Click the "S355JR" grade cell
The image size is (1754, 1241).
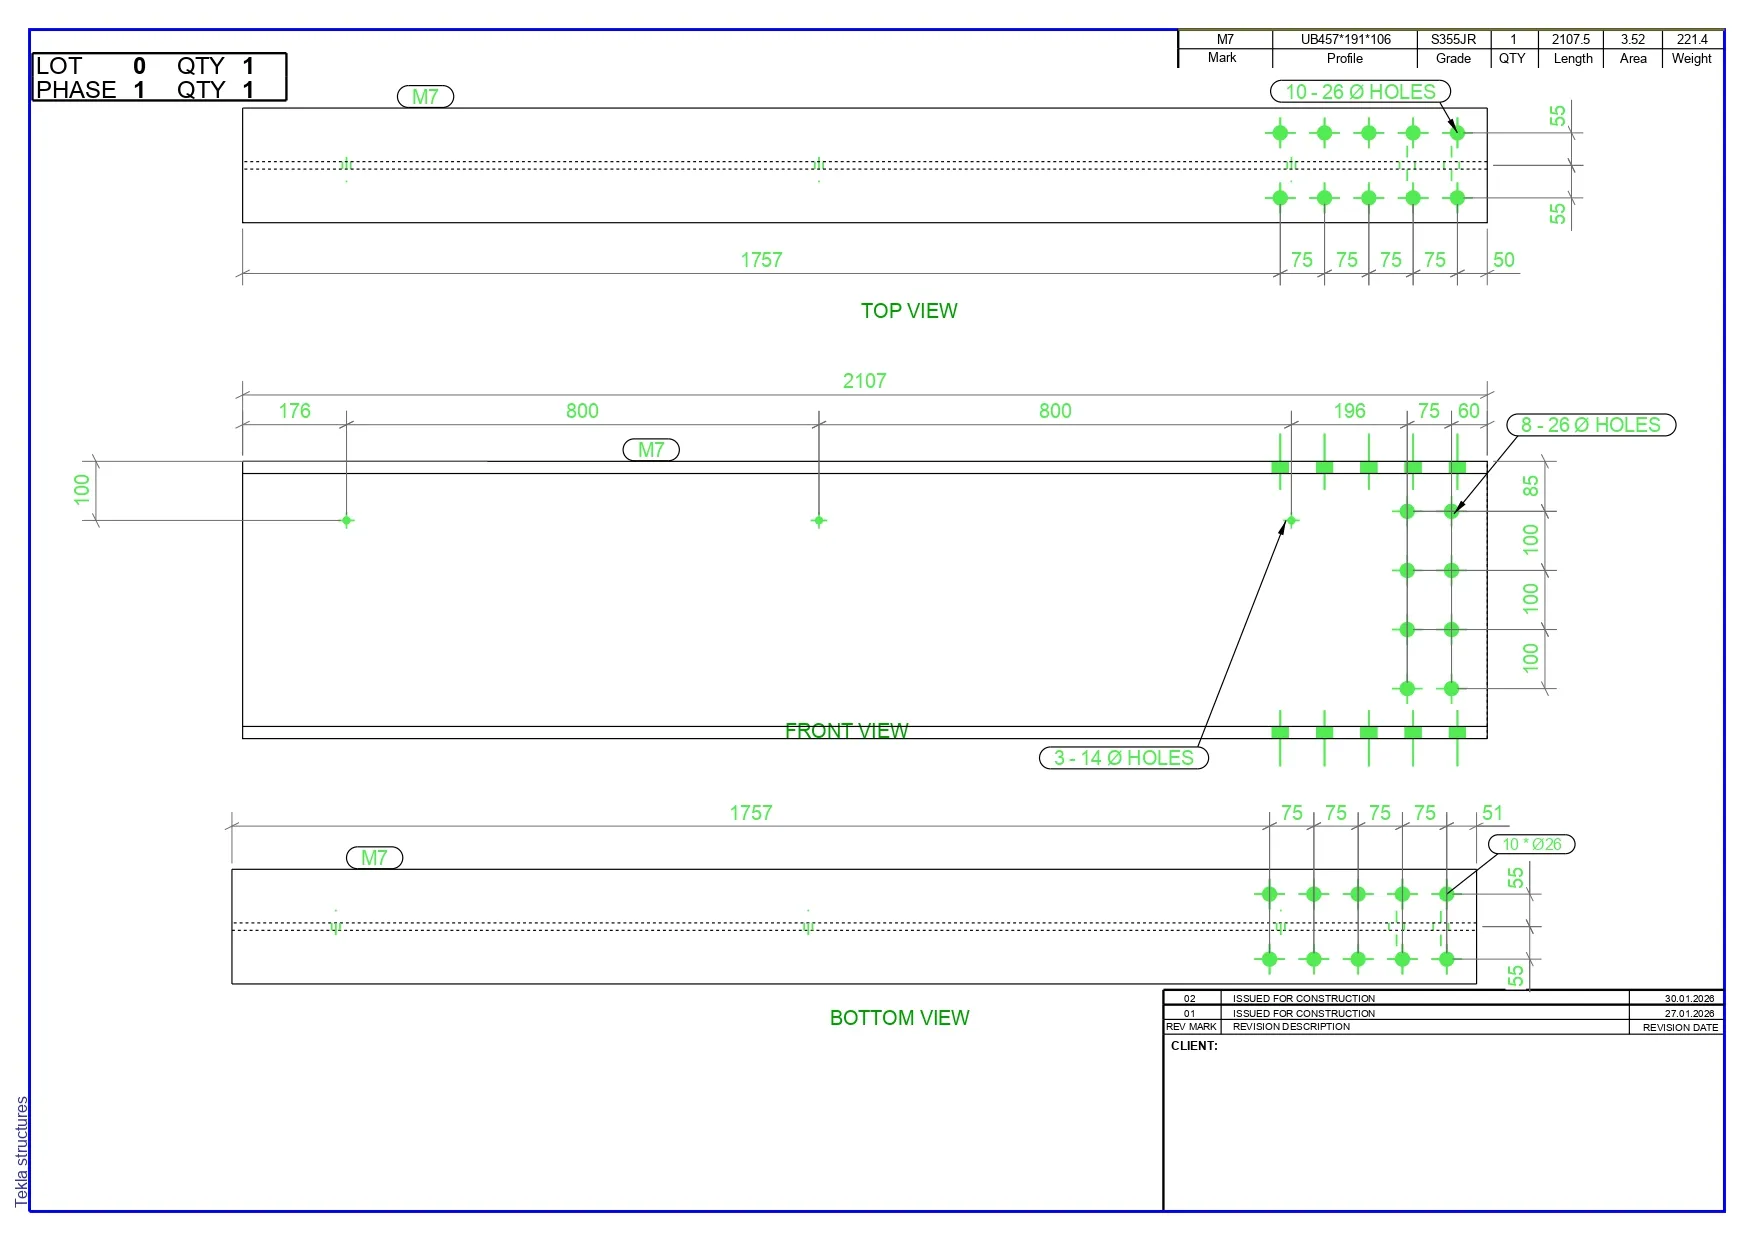pos(1453,40)
